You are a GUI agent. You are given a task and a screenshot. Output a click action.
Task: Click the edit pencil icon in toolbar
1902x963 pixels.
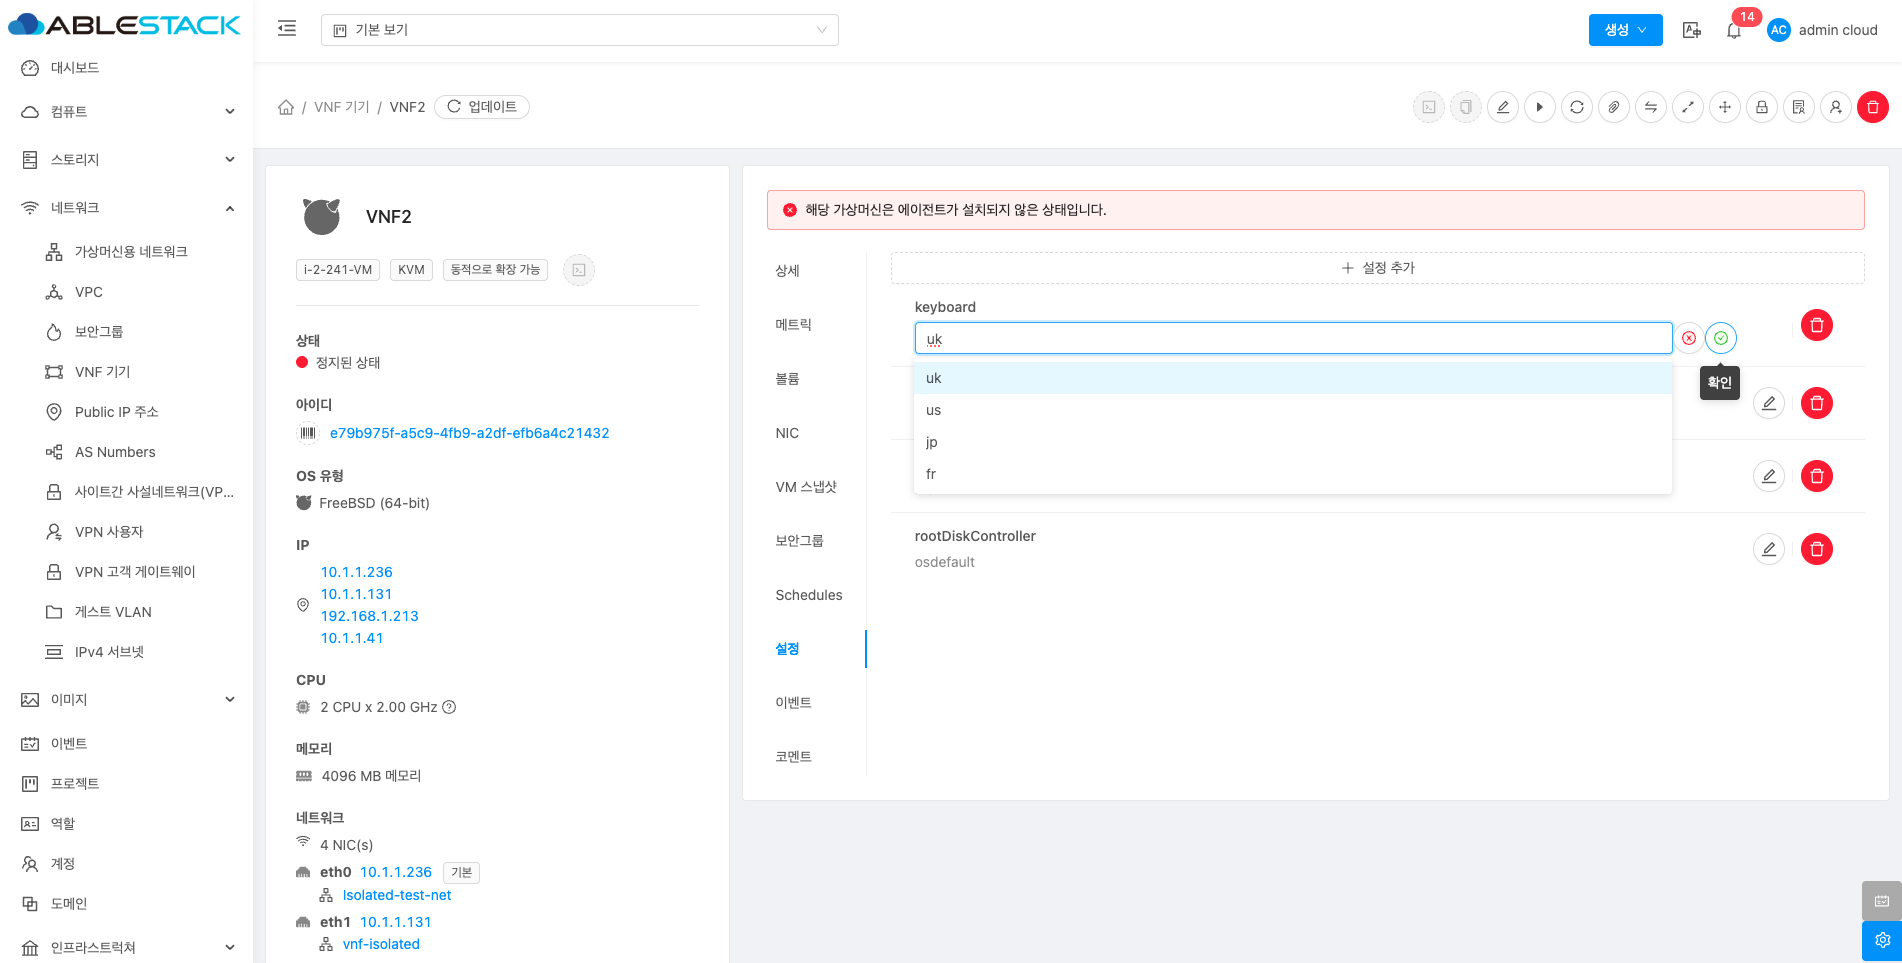(1502, 107)
